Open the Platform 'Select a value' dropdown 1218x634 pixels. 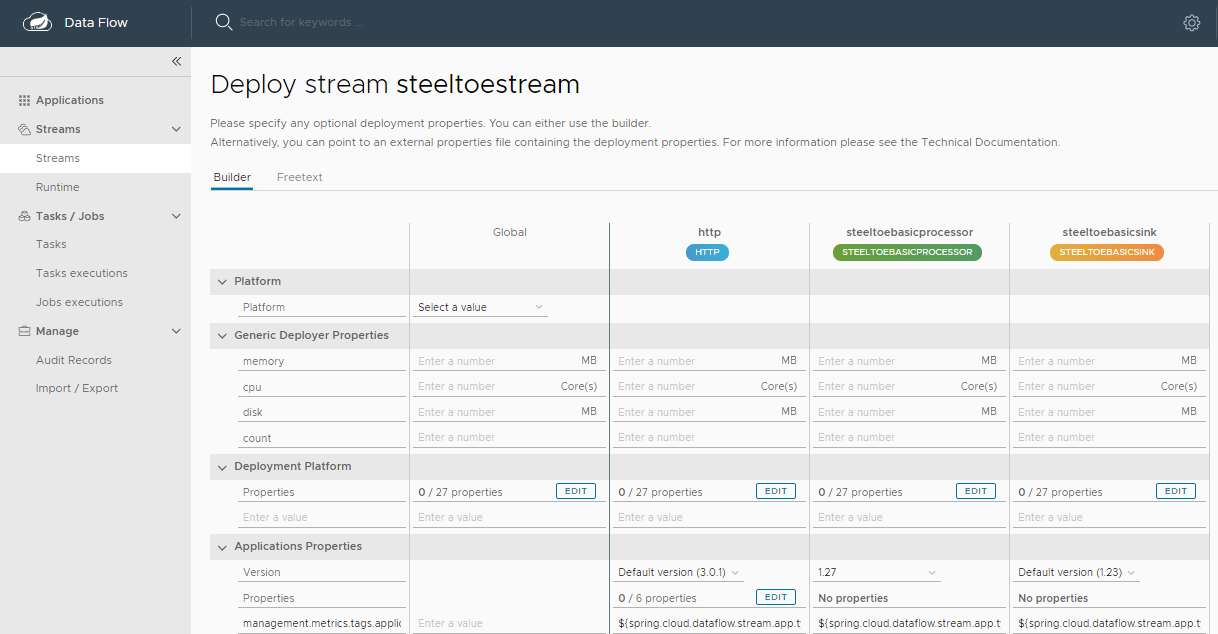pyautogui.click(x=481, y=307)
